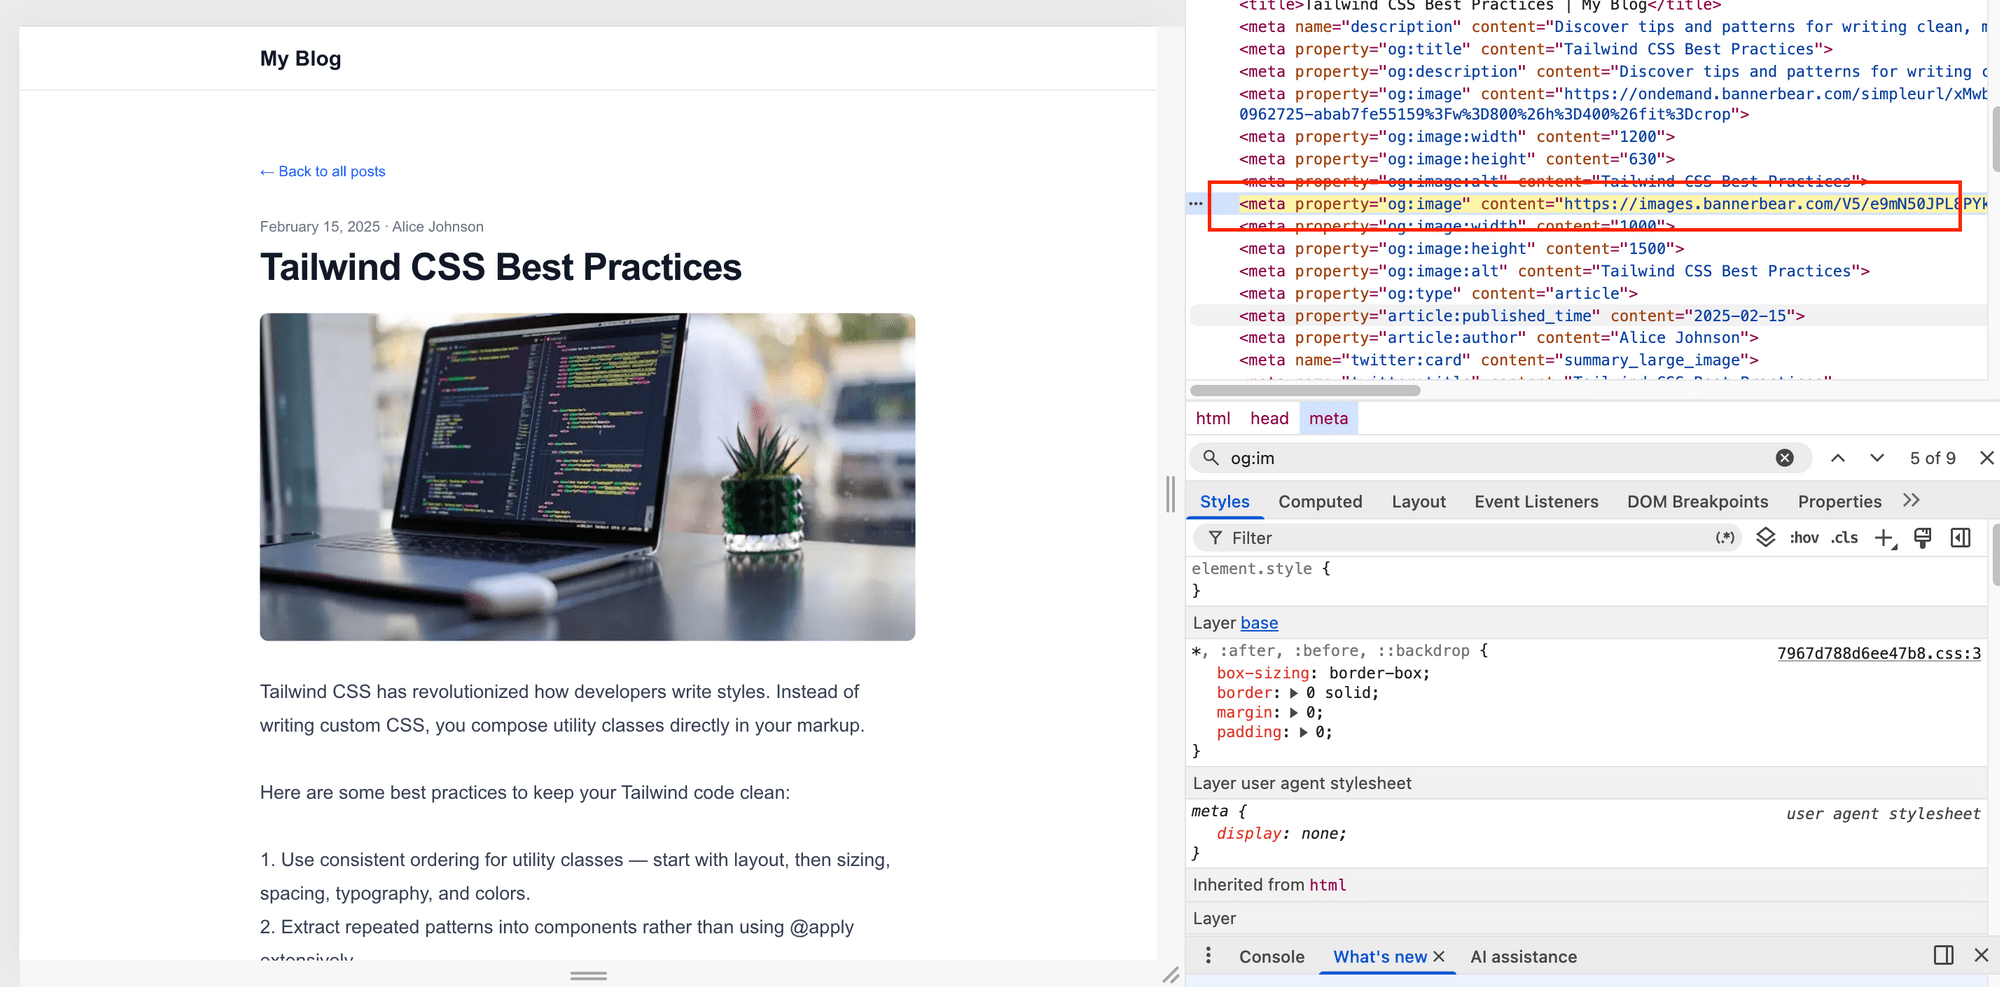Select the twitter:card meta node
The width and height of the screenshot is (2000, 987).
pyautogui.click(x=1498, y=360)
